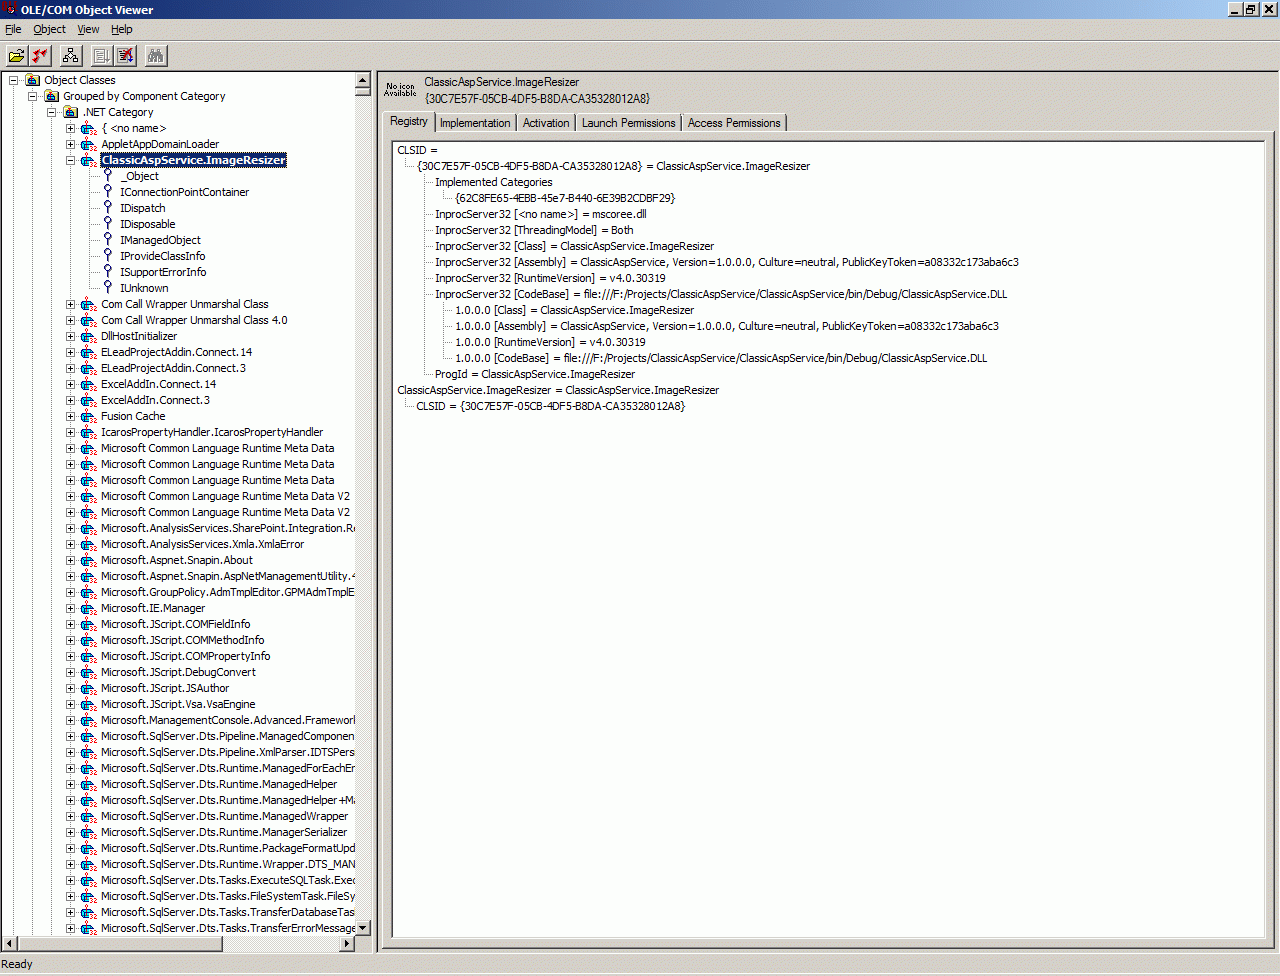Click the interface icon next to IConnectionPointContainer
Image resolution: width=1280 pixels, height=976 pixels.
108,192
